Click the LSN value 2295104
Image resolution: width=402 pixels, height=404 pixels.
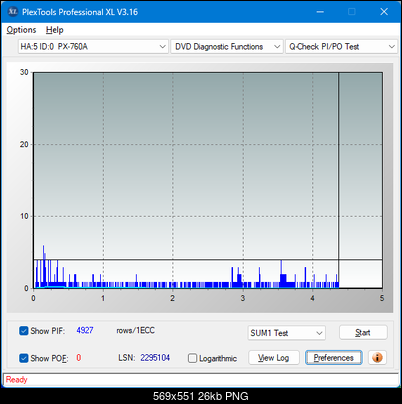155,358
